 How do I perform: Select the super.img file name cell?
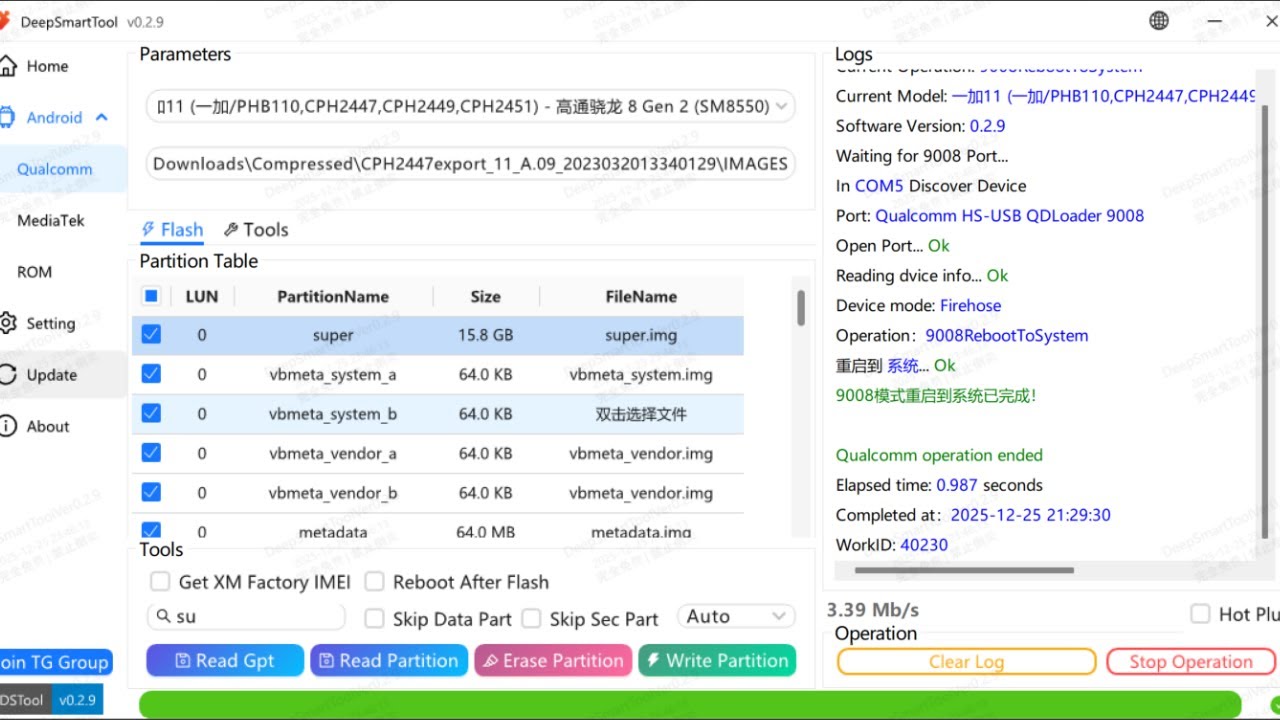(641, 335)
